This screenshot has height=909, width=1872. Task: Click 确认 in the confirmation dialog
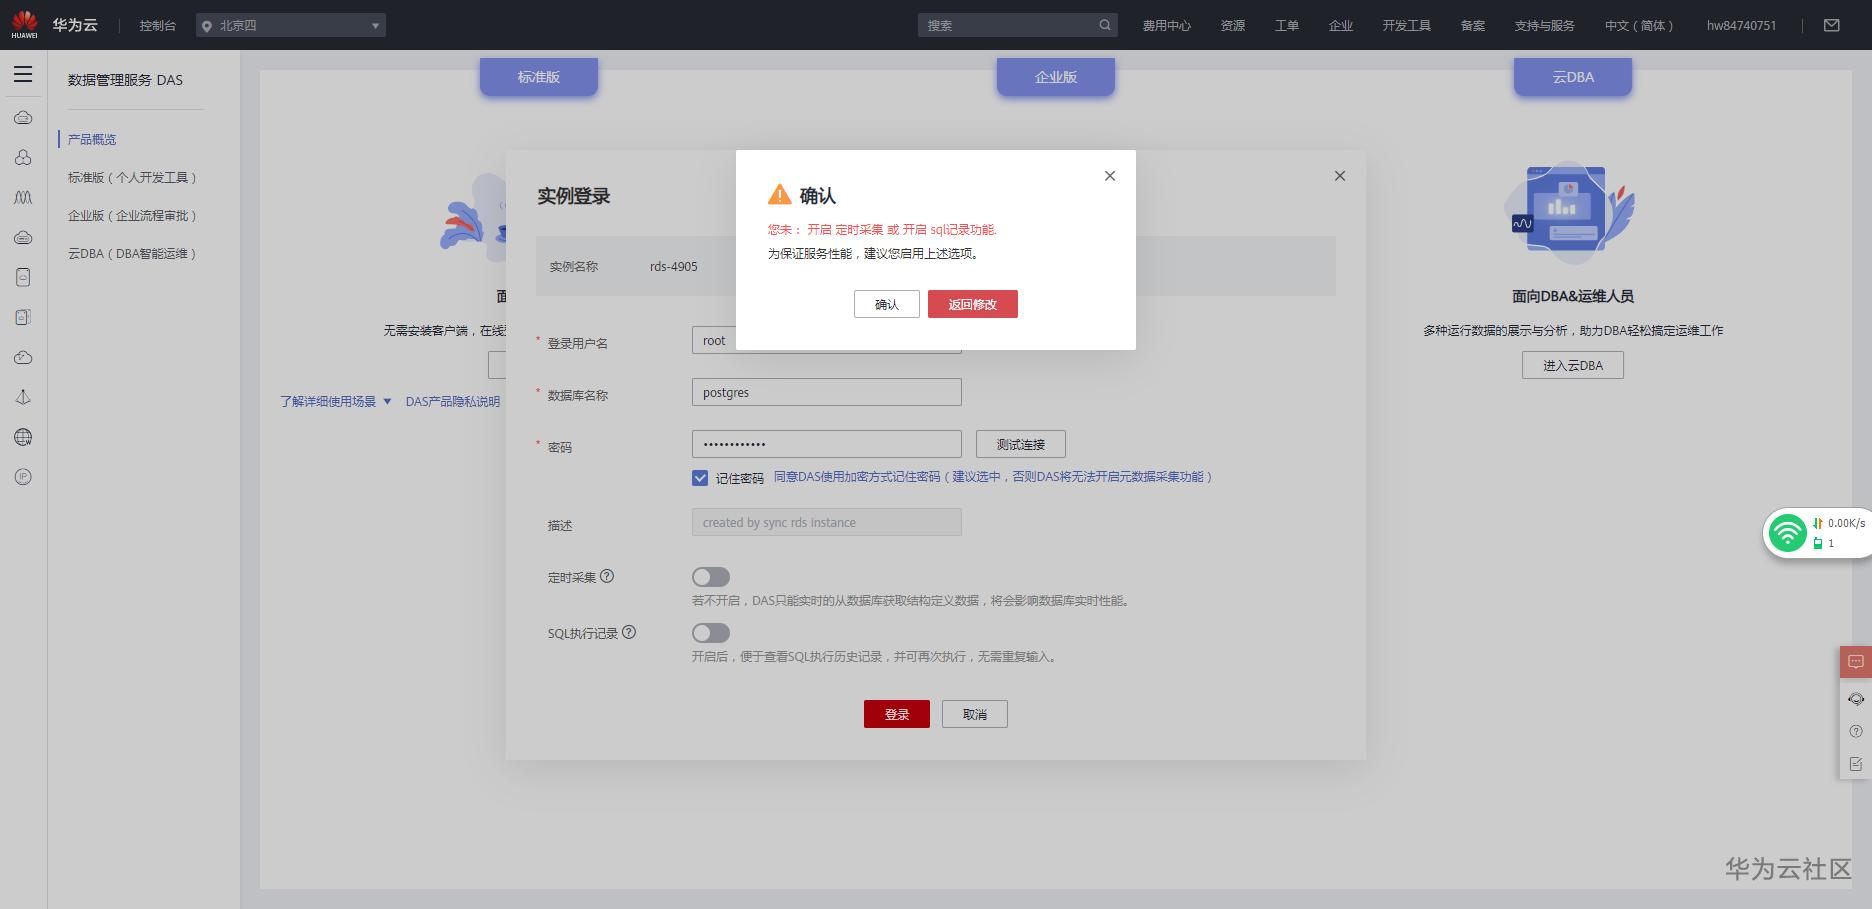[x=887, y=304]
